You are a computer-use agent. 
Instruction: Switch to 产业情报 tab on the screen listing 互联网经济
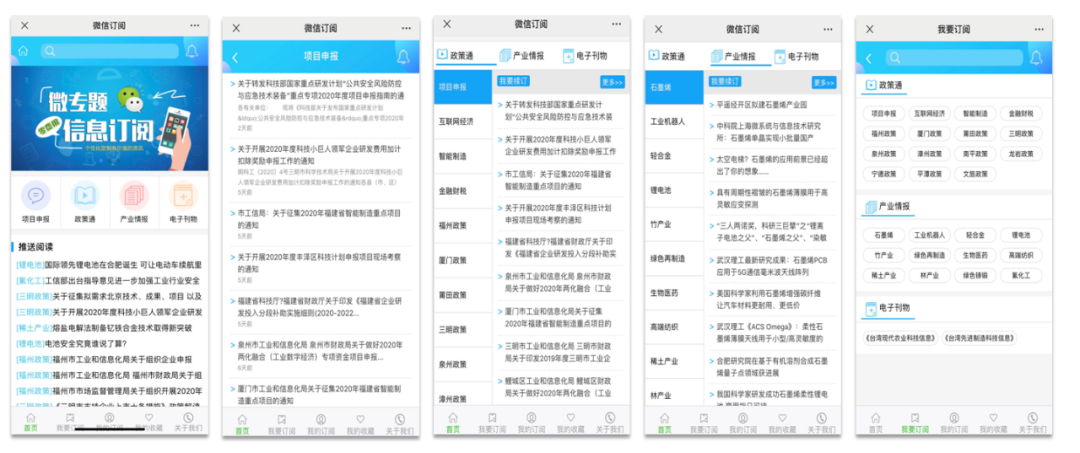521,56
